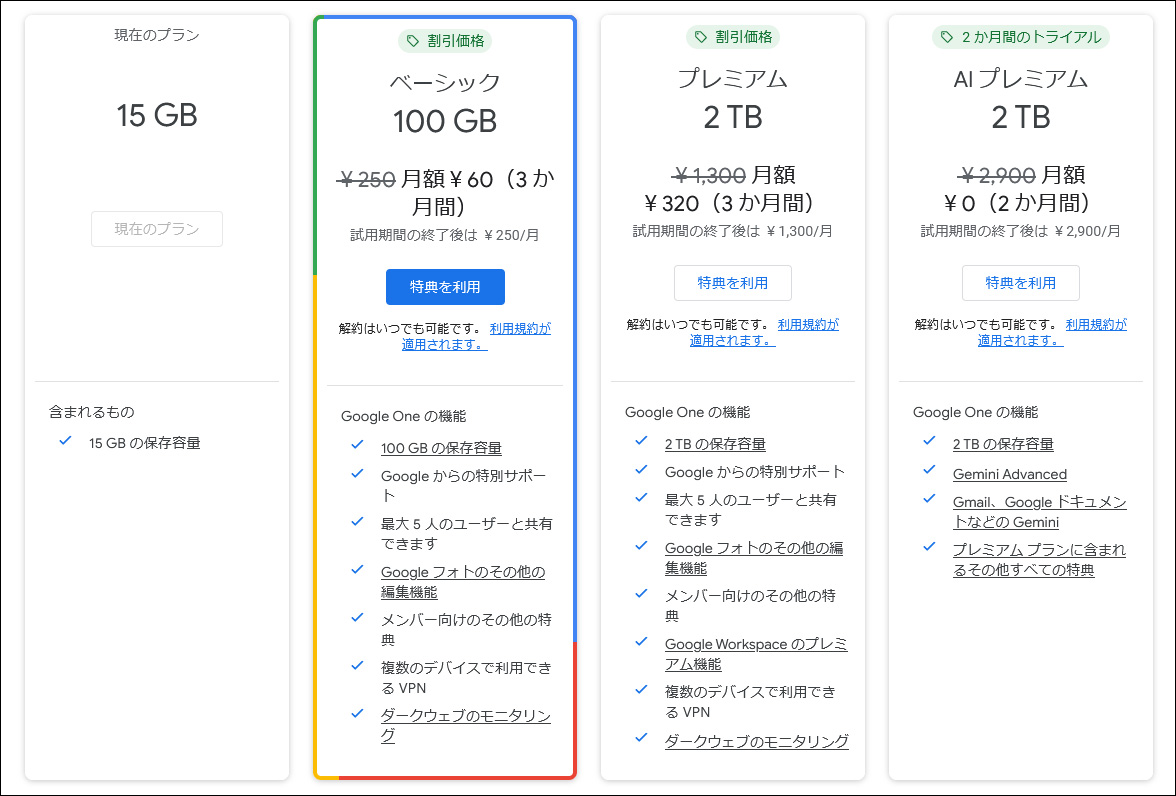The image size is (1176, 796).
Task: Open Gmail、Google ドキュメントなどの Gemini link
Action: tap(1040, 512)
